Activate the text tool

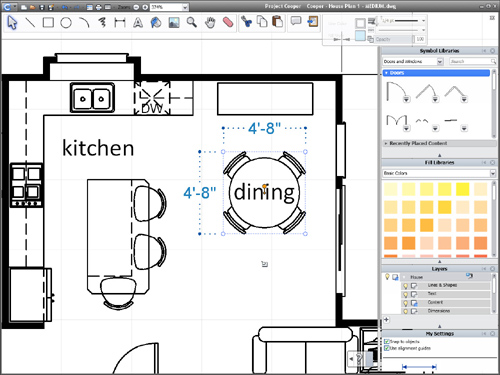[138, 23]
